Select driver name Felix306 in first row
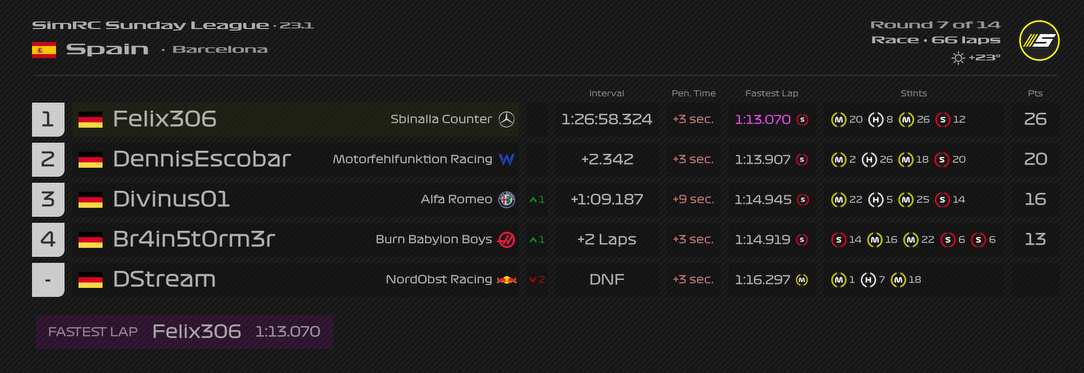The width and height of the screenshot is (1084, 373). pyautogui.click(x=165, y=119)
